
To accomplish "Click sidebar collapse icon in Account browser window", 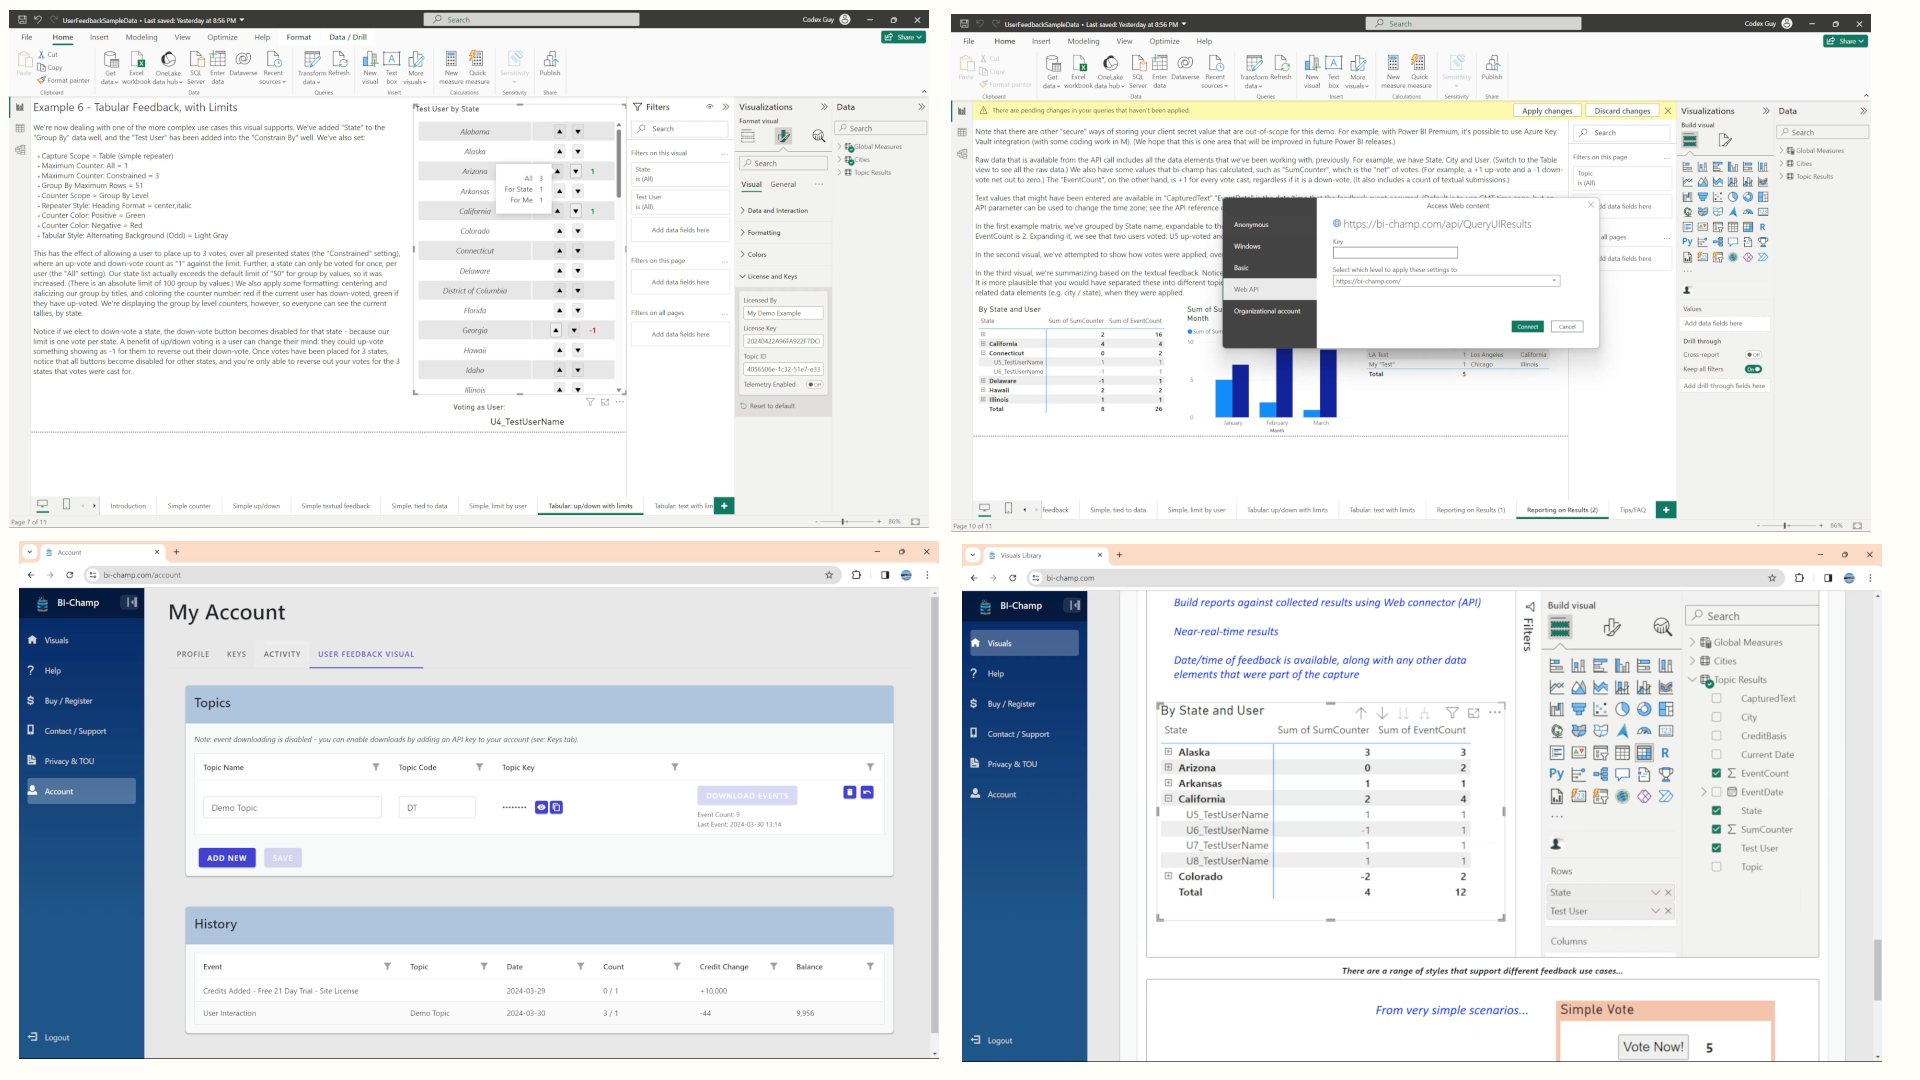I will point(130,602).
